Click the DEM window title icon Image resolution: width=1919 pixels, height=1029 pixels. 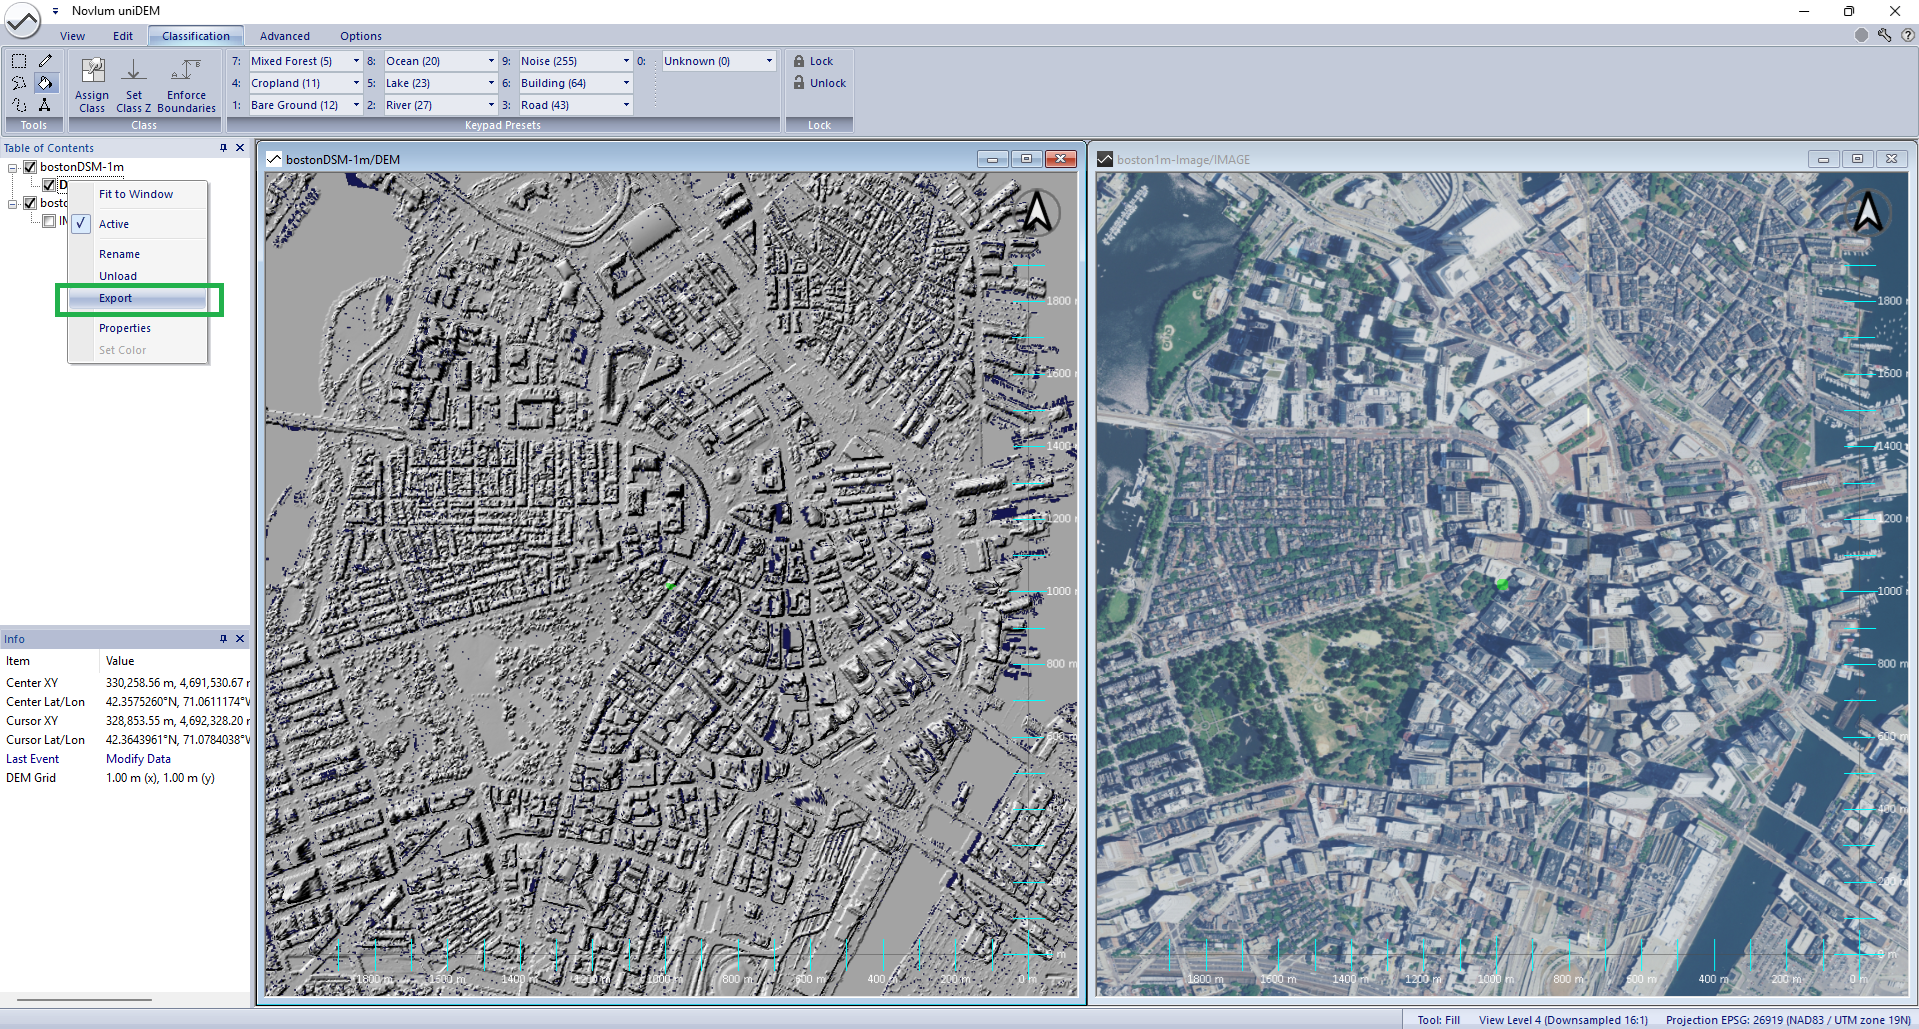click(x=274, y=159)
